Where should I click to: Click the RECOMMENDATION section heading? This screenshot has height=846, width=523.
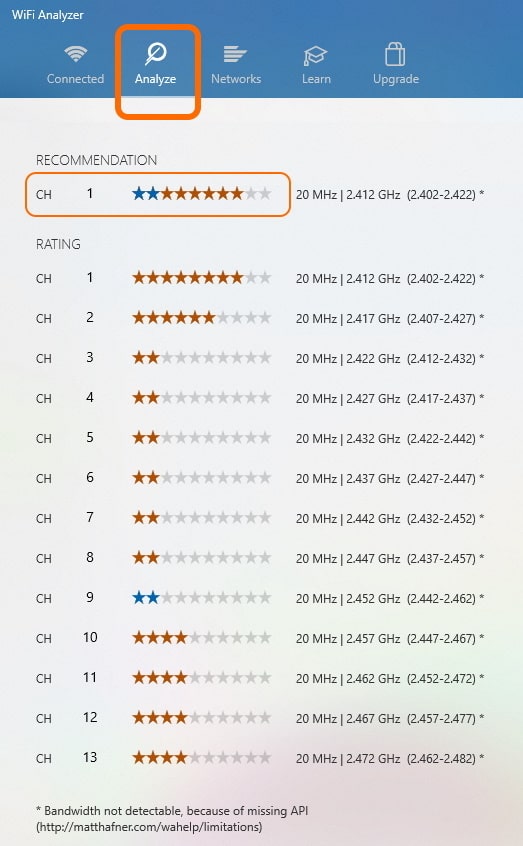(x=96, y=160)
